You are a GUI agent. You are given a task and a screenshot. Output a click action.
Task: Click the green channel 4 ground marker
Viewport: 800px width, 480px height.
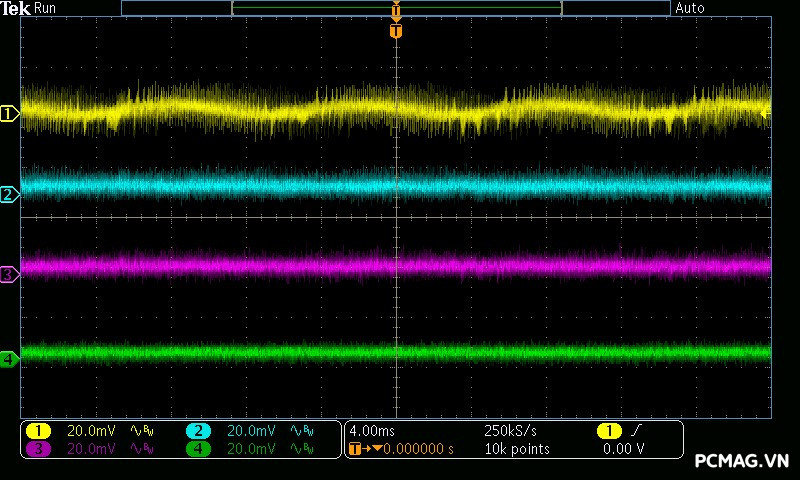(9, 358)
